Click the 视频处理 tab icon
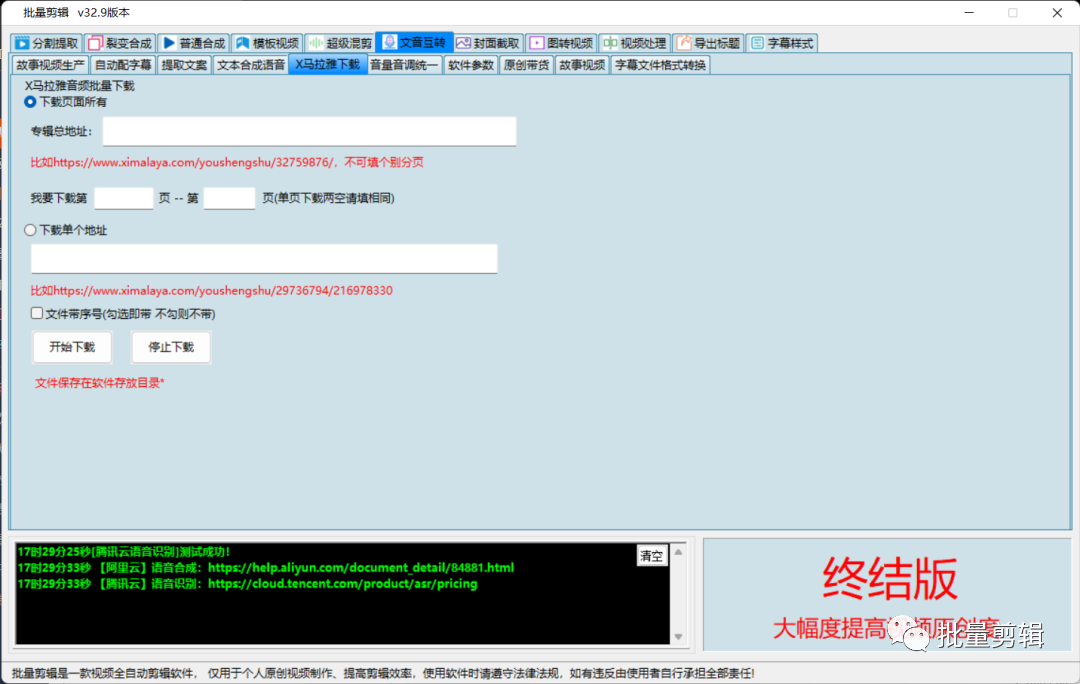 [x=610, y=43]
